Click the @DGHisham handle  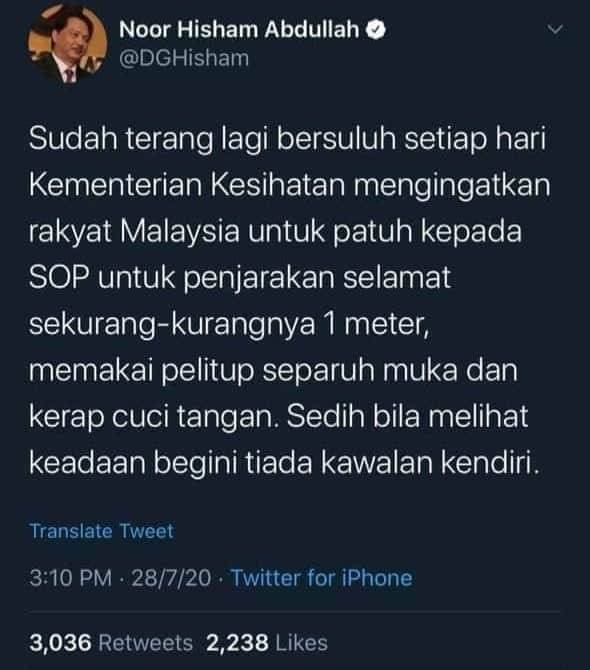coord(184,59)
